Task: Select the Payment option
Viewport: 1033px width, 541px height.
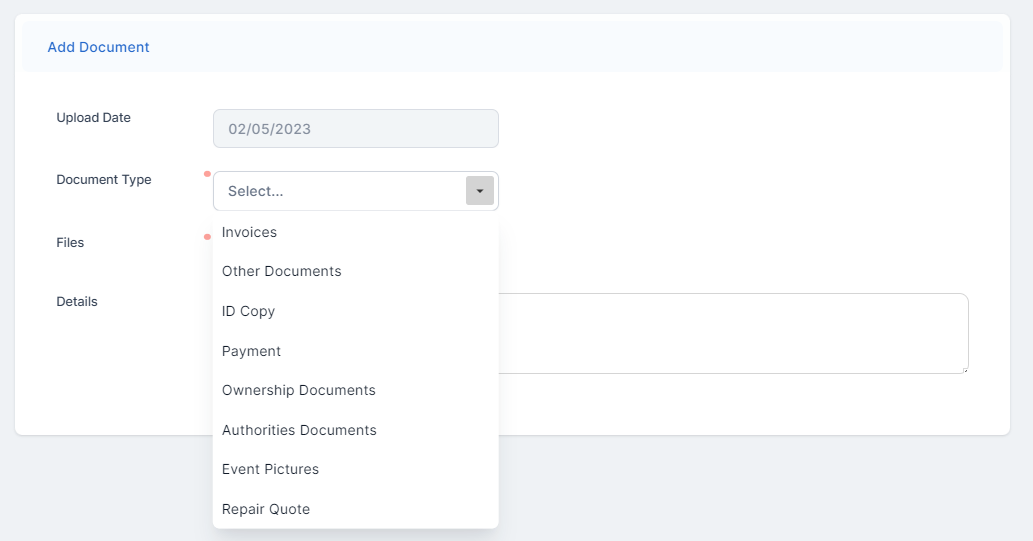Action: (x=251, y=351)
